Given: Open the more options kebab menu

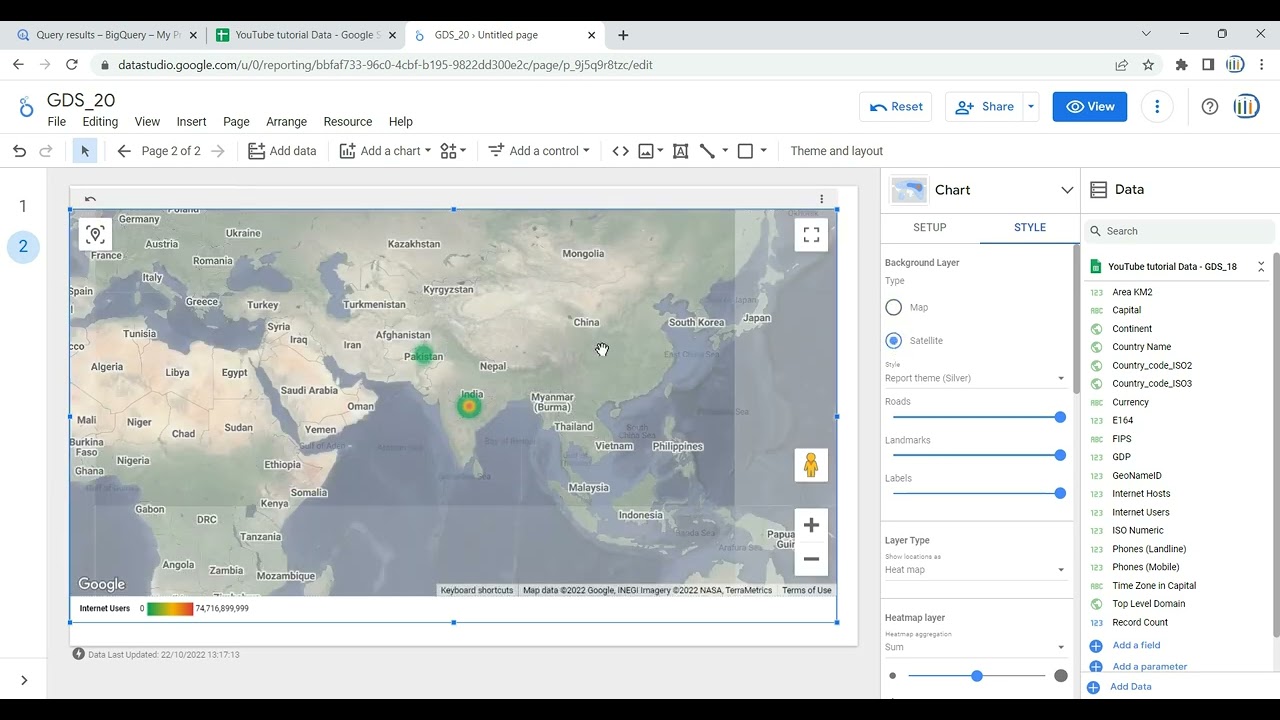Looking at the screenshot, I should point(1157,107).
